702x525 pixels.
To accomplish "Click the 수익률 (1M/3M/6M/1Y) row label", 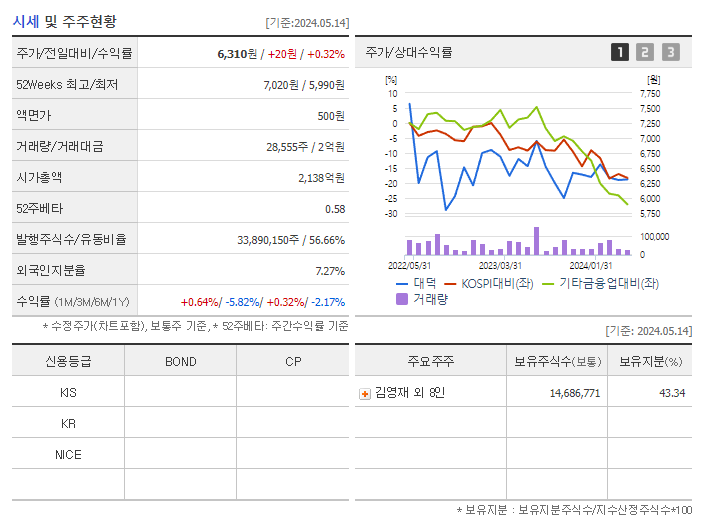I will click(x=73, y=302).
